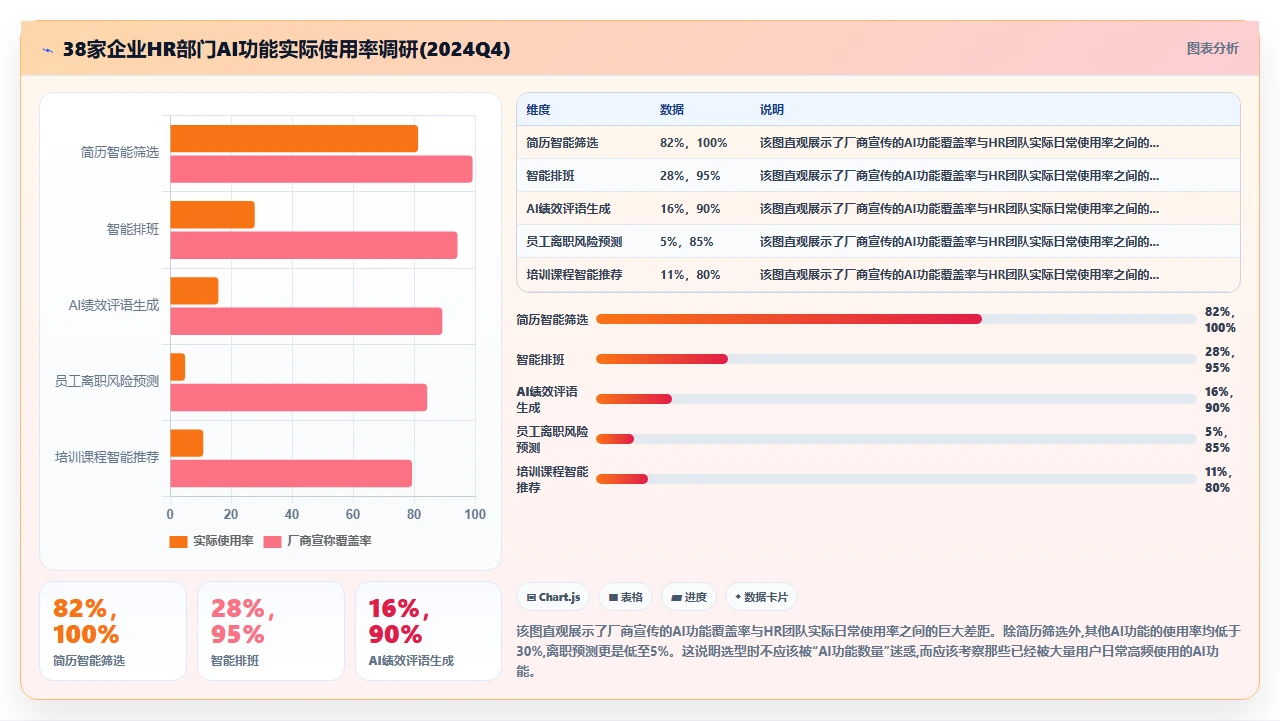Viewport: 1280px width, 721px height.
Task: Click the AI绩效评语生成 y-axis label in the chart
Action: [x=114, y=305]
